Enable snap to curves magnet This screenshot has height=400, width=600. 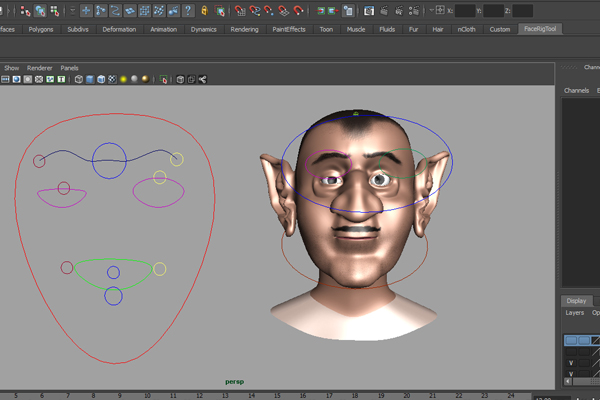pos(254,11)
